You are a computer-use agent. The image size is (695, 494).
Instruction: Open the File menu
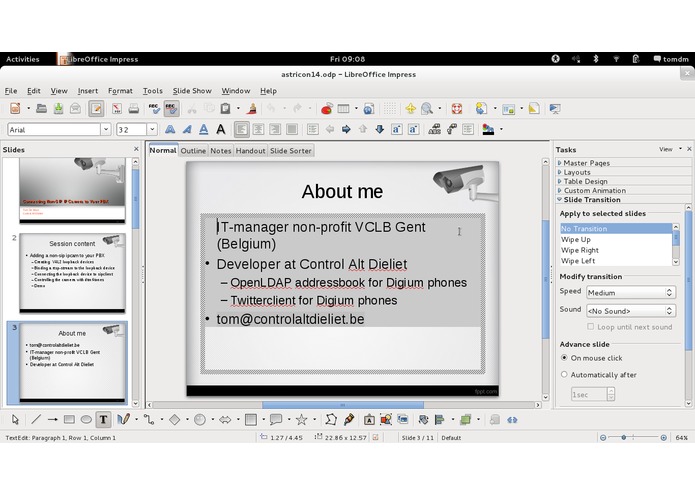(x=11, y=90)
